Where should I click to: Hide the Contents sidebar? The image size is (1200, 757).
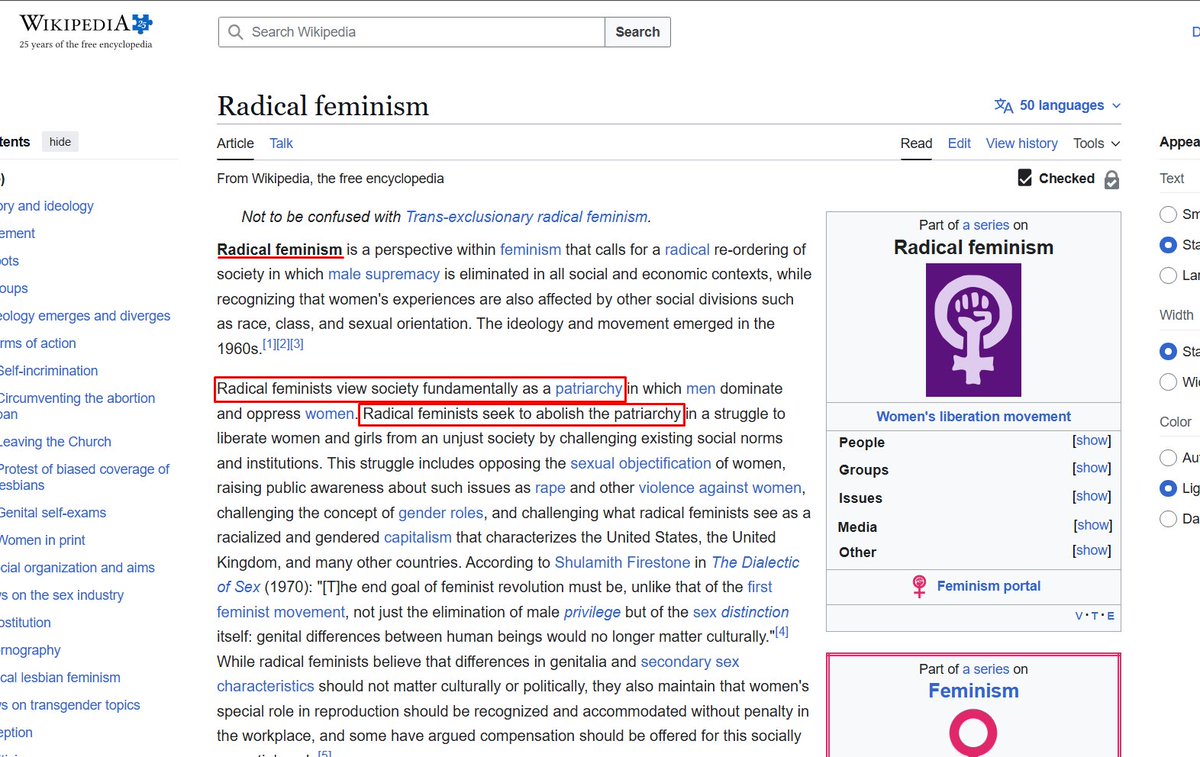point(60,142)
